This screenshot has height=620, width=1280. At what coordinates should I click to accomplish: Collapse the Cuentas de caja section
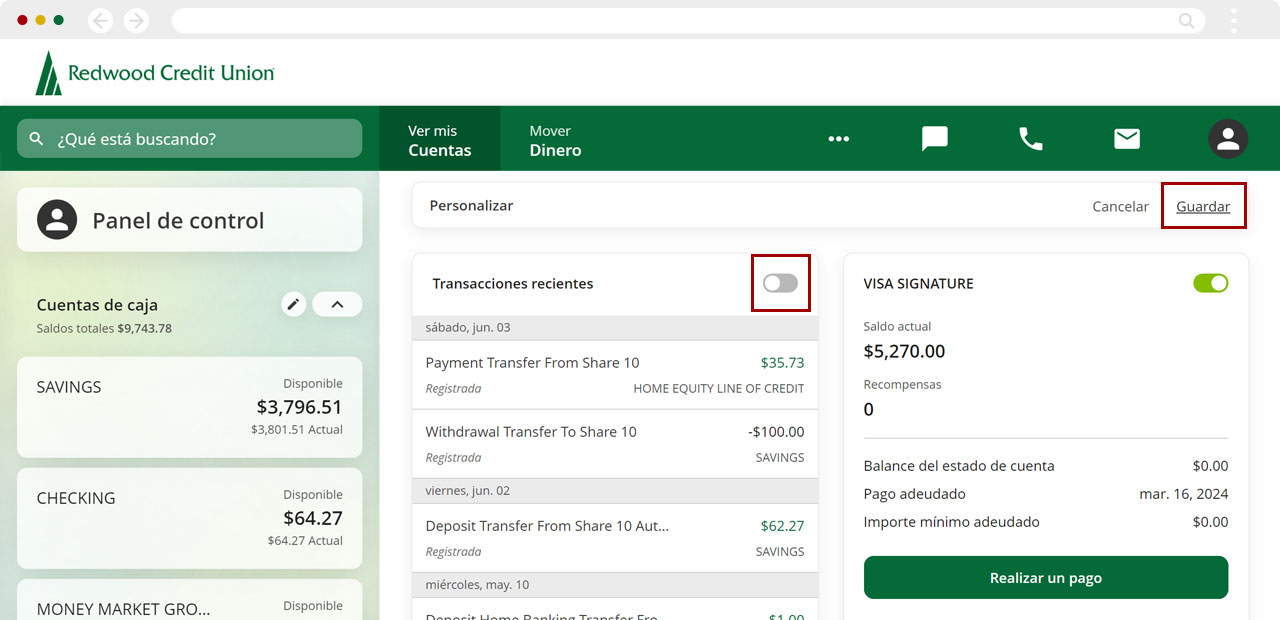click(x=337, y=304)
